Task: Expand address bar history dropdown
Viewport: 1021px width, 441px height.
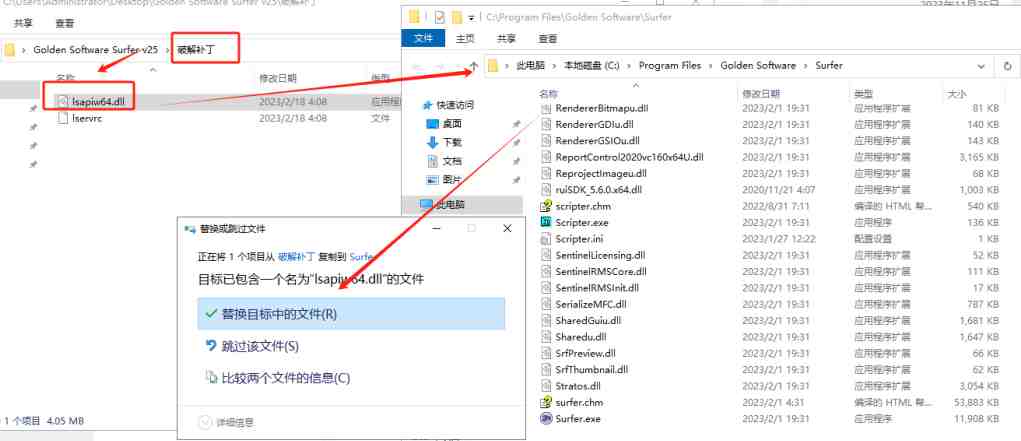Action: point(981,66)
